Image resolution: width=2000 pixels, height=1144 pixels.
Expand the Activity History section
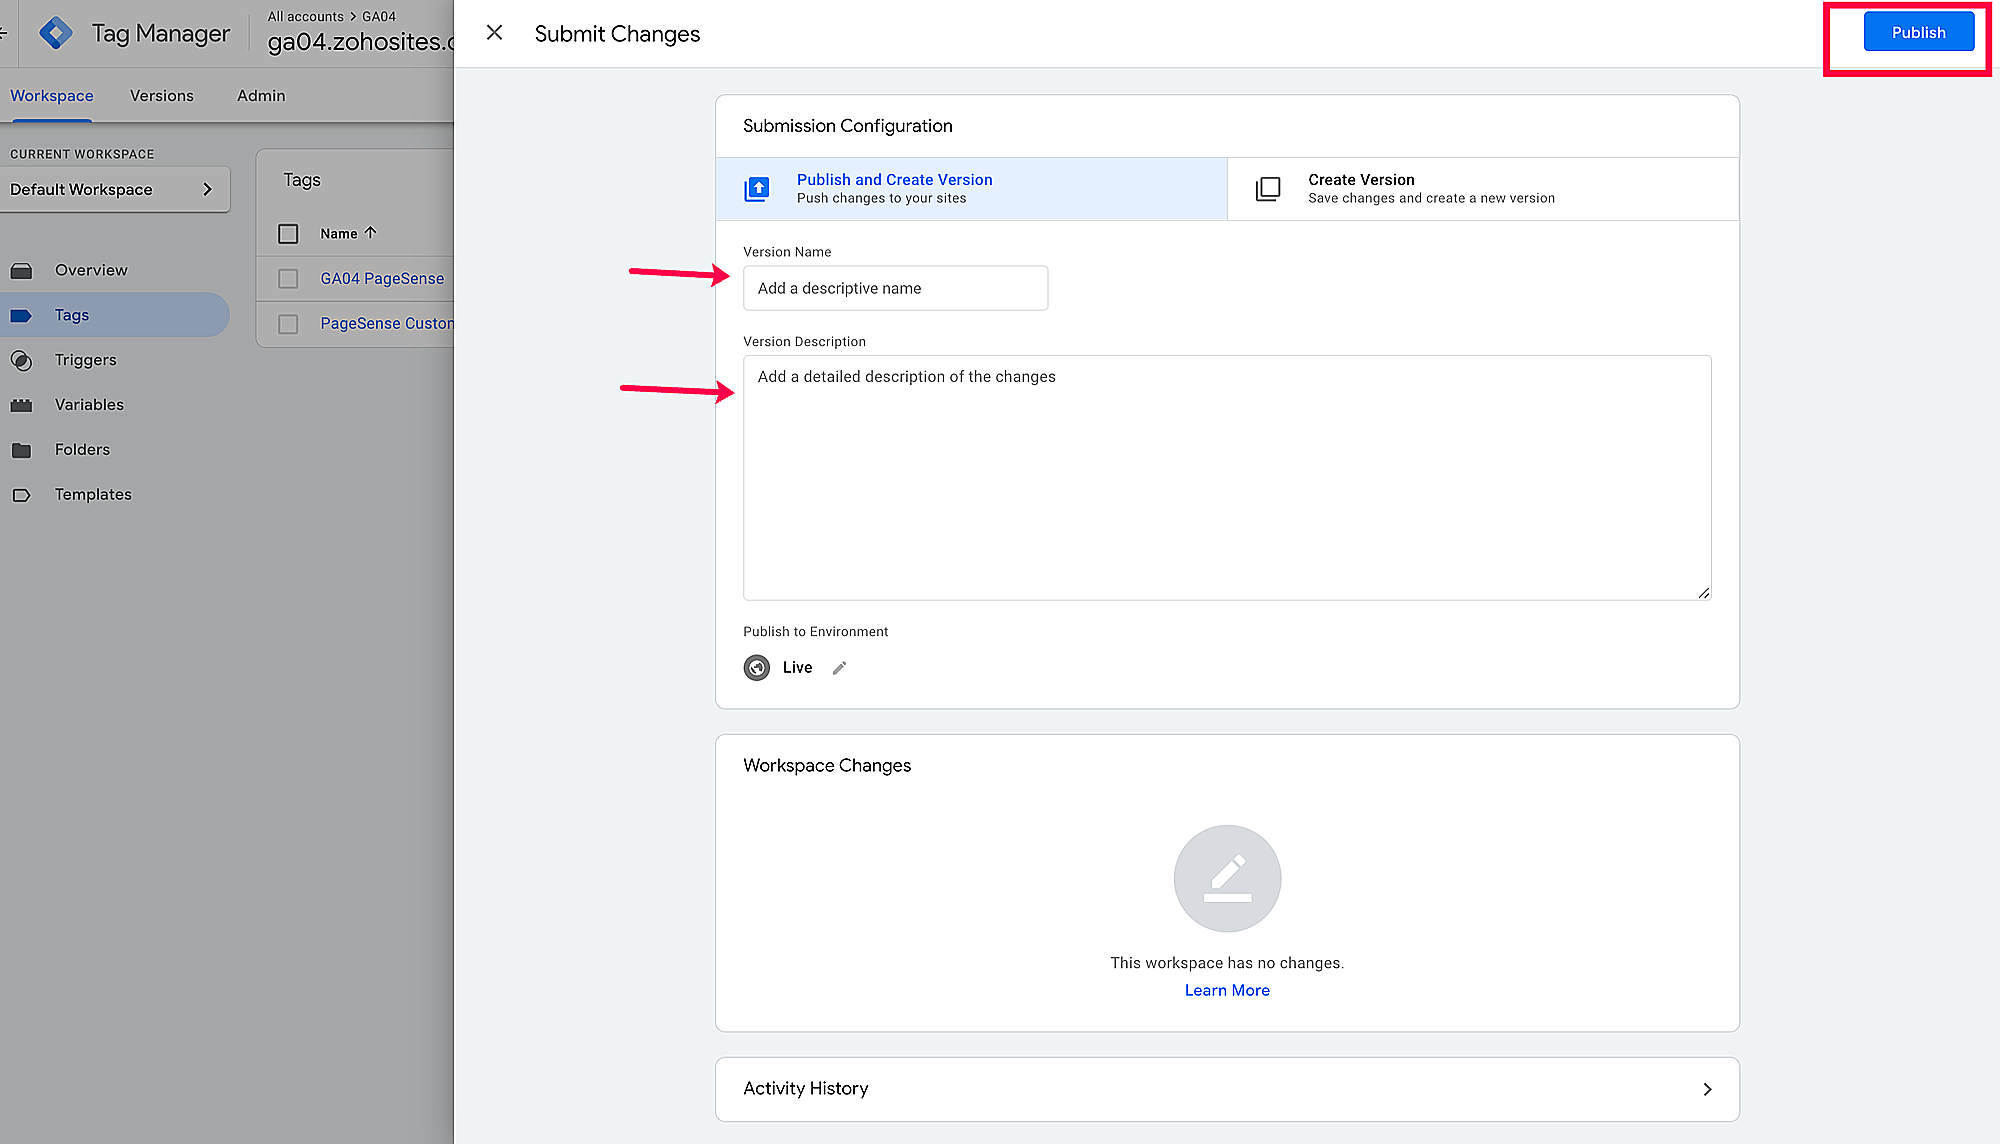pyautogui.click(x=1706, y=1089)
